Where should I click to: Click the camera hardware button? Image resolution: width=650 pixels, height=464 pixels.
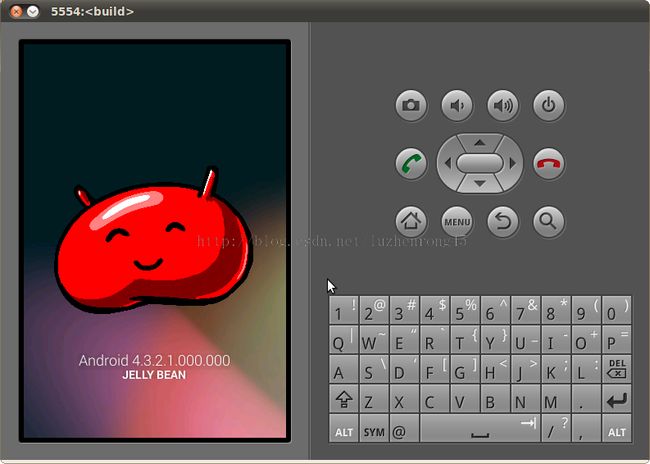tap(411, 105)
